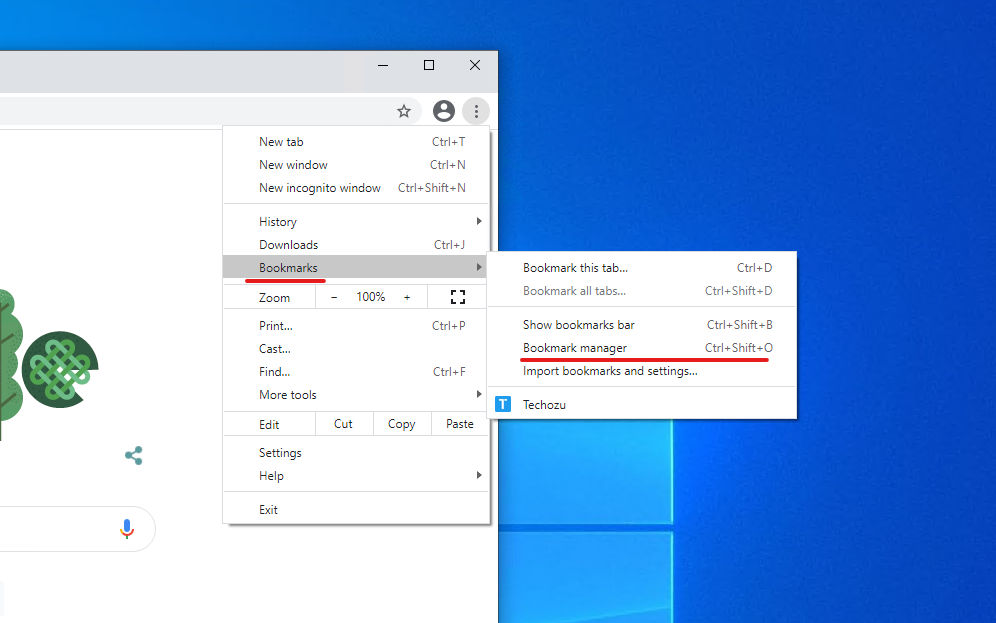Expand the Bookmarks submenu
Screen dimensions: 996x623
[x=356, y=267]
